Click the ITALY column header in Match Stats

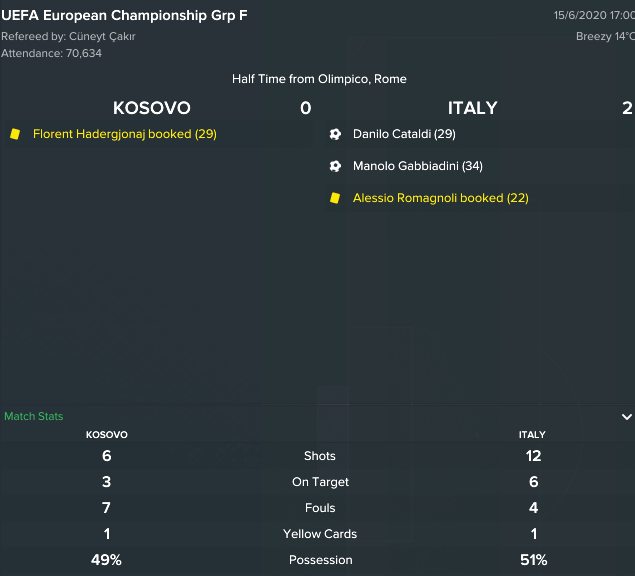pyautogui.click(x=532, y=435)
